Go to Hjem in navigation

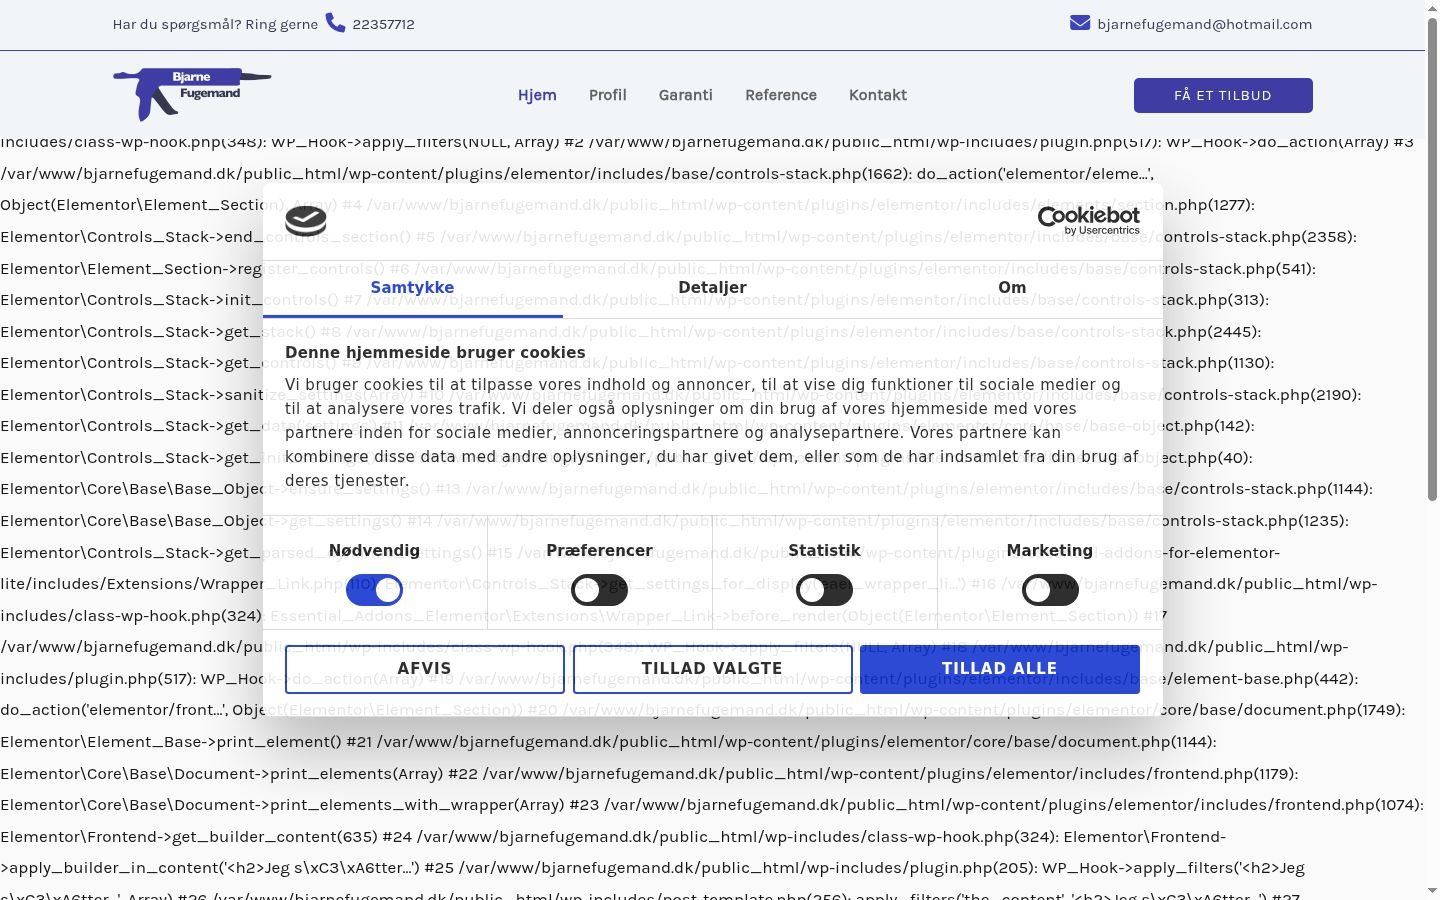[x=537, y=95]
